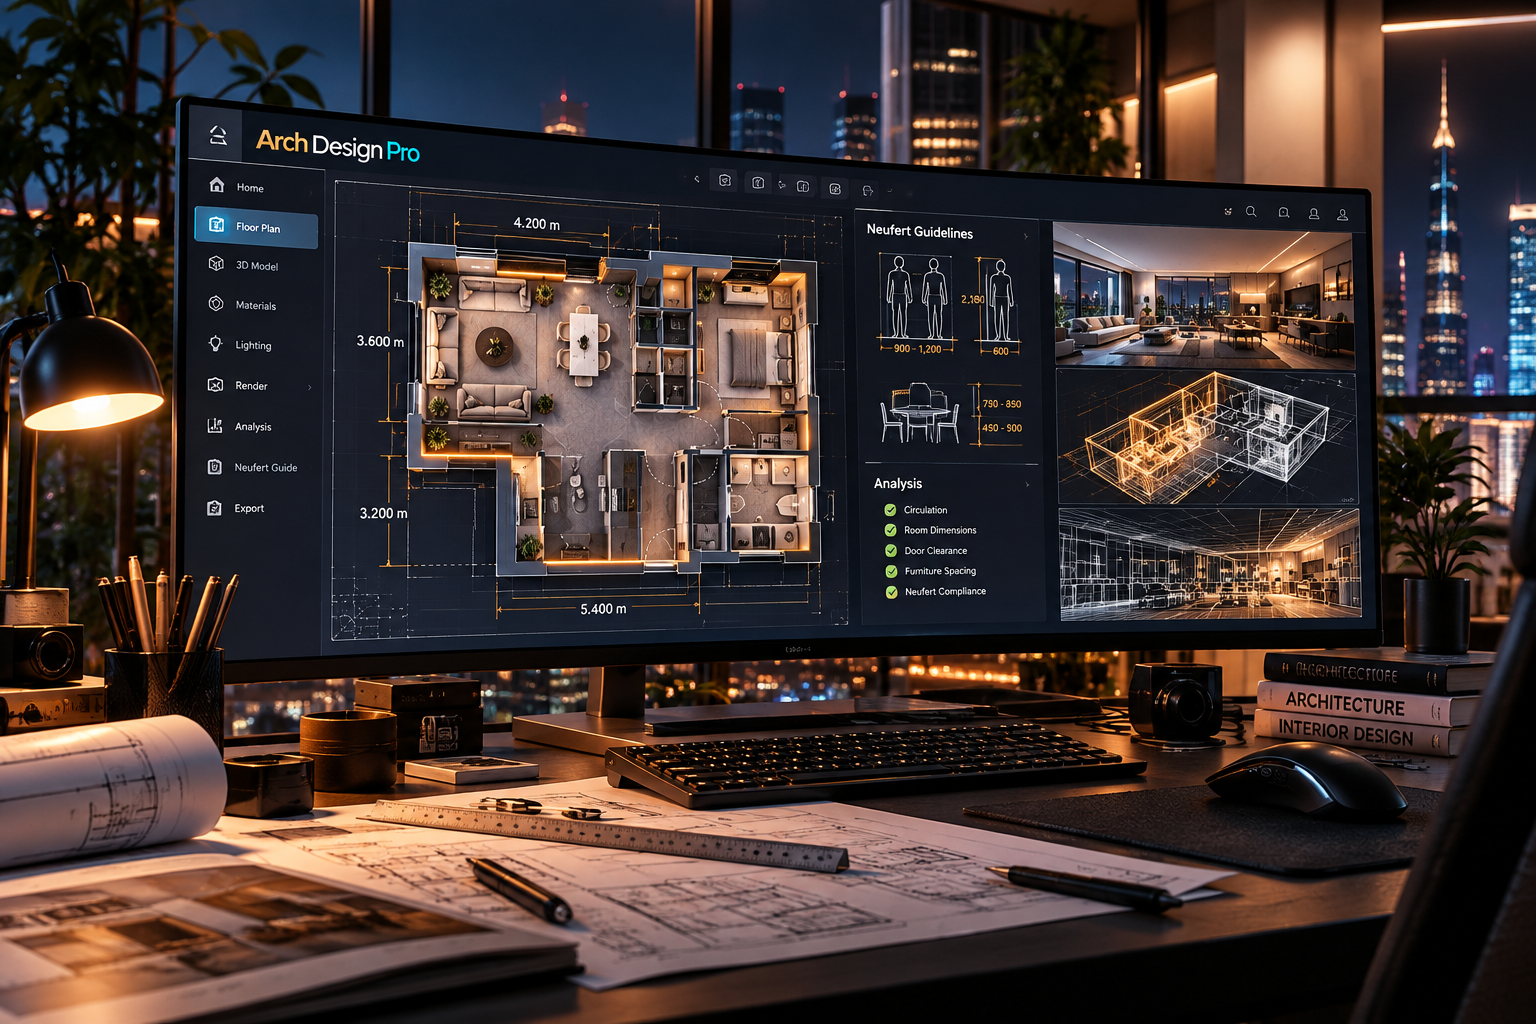Click the Neufert Guide clipboard icon

point(214,467)
